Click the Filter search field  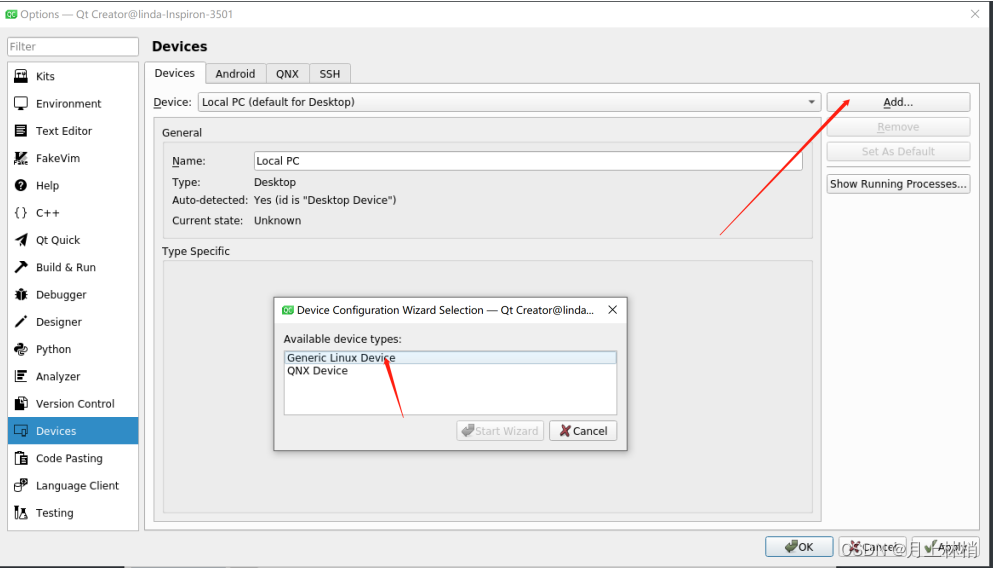tap(73, 46)
